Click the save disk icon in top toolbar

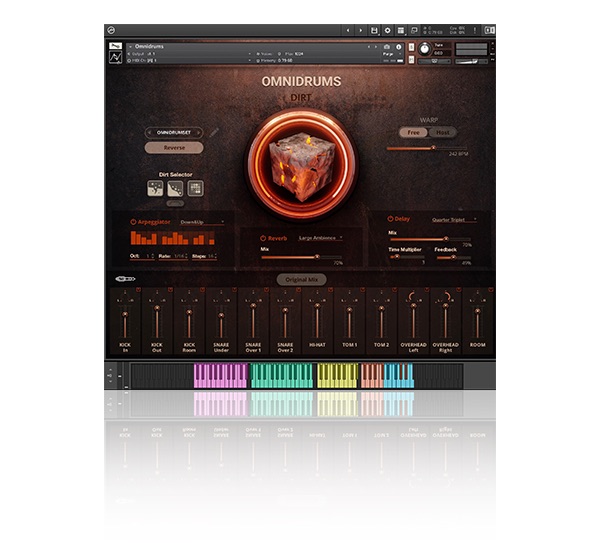(374, 31)
